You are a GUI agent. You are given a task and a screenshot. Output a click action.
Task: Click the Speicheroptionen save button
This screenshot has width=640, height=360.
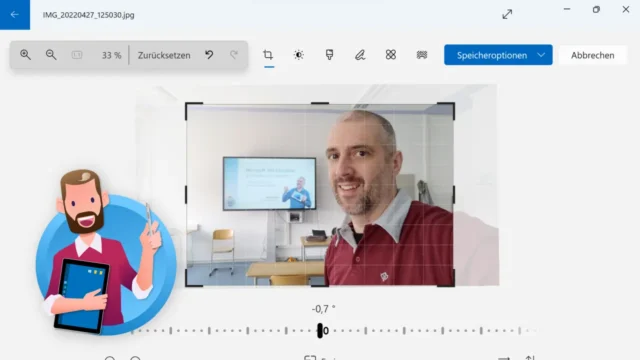click(492, 55)
